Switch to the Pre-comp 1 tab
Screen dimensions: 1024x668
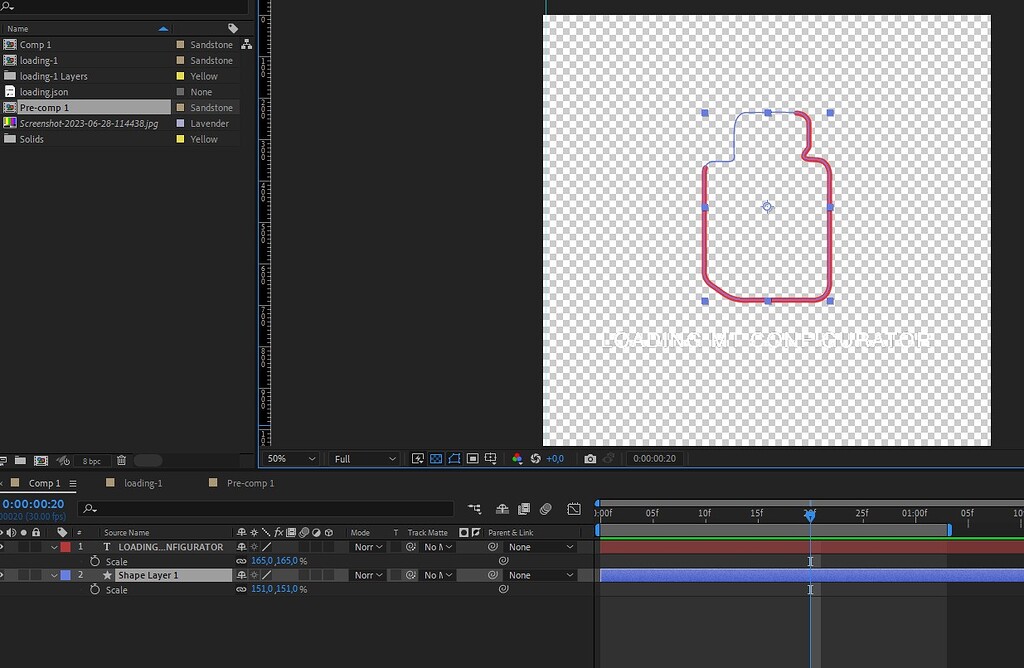[x=248, y=483]
